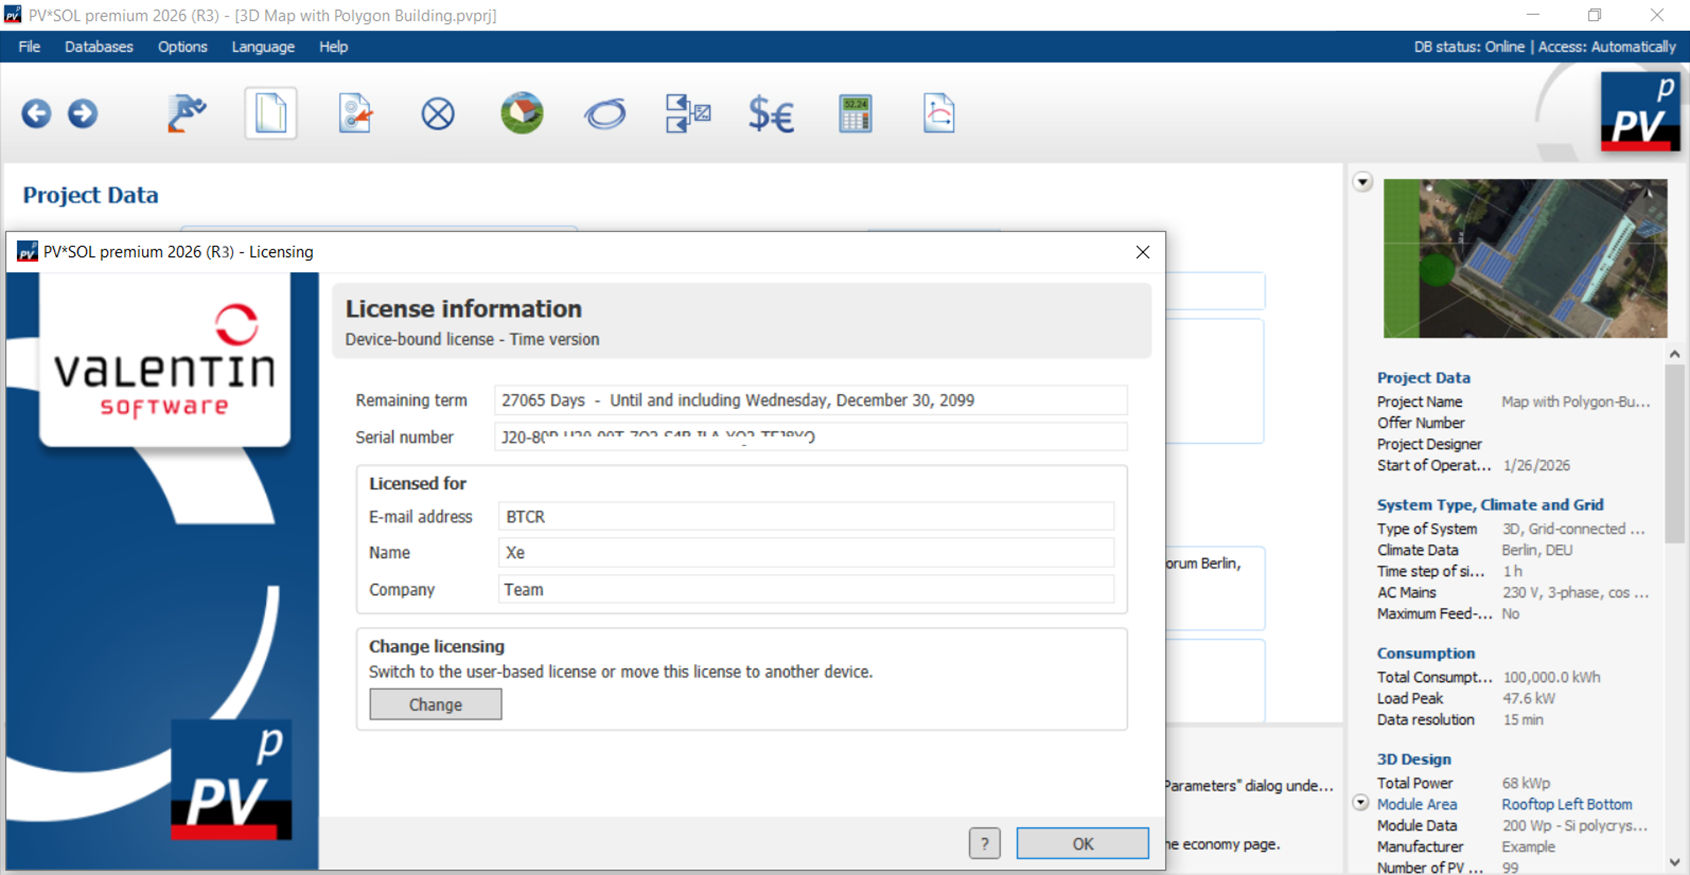Expand the Module Area section arrow
1690x875 pixels.
click(1361, 802)
